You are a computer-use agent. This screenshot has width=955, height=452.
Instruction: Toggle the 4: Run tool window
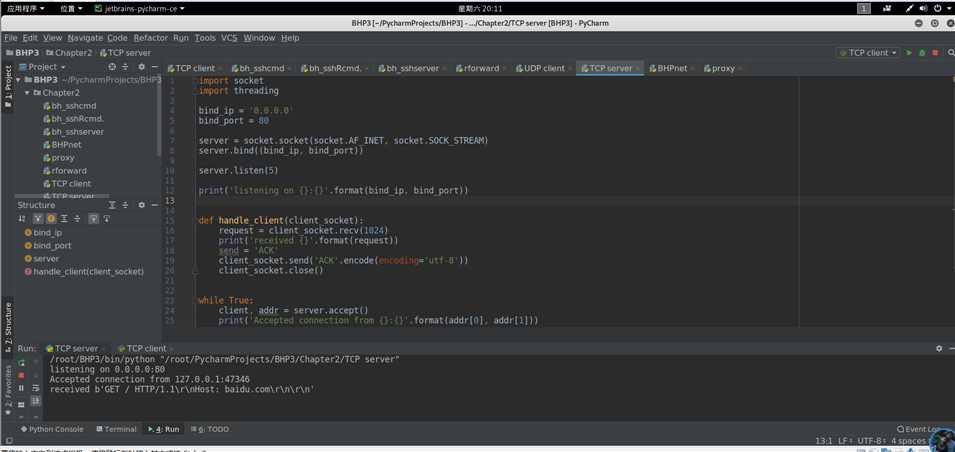point(164,429)
